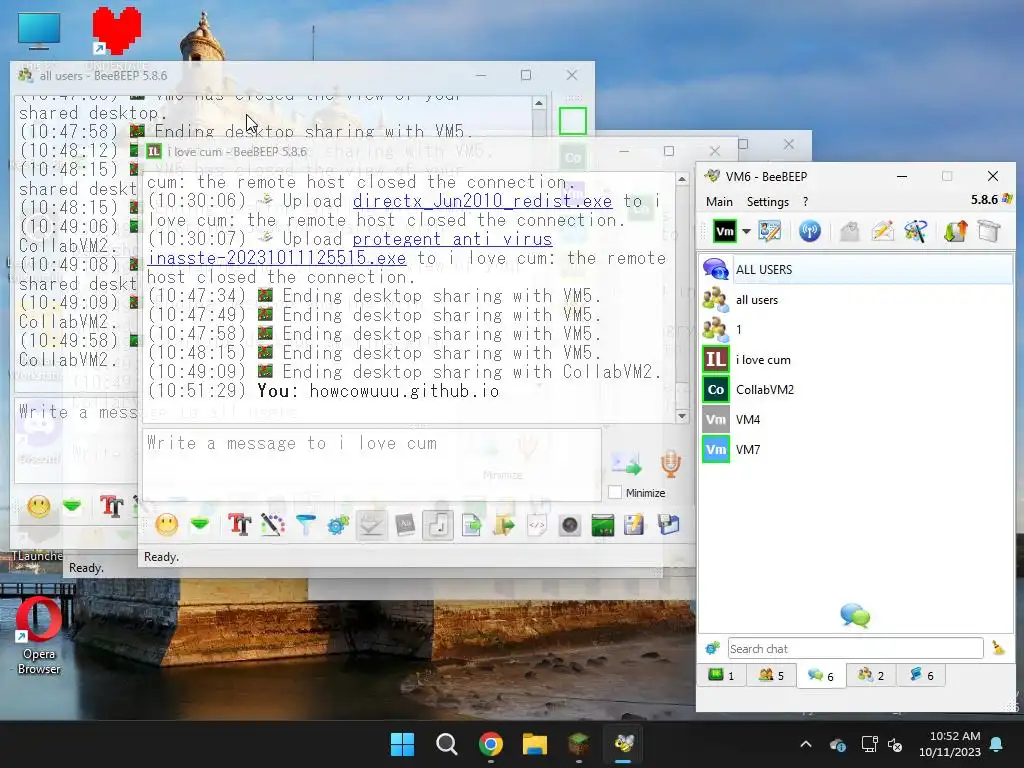Open Opera Browser desktop shortcut

pyautogui.click(x=39, y=635)
